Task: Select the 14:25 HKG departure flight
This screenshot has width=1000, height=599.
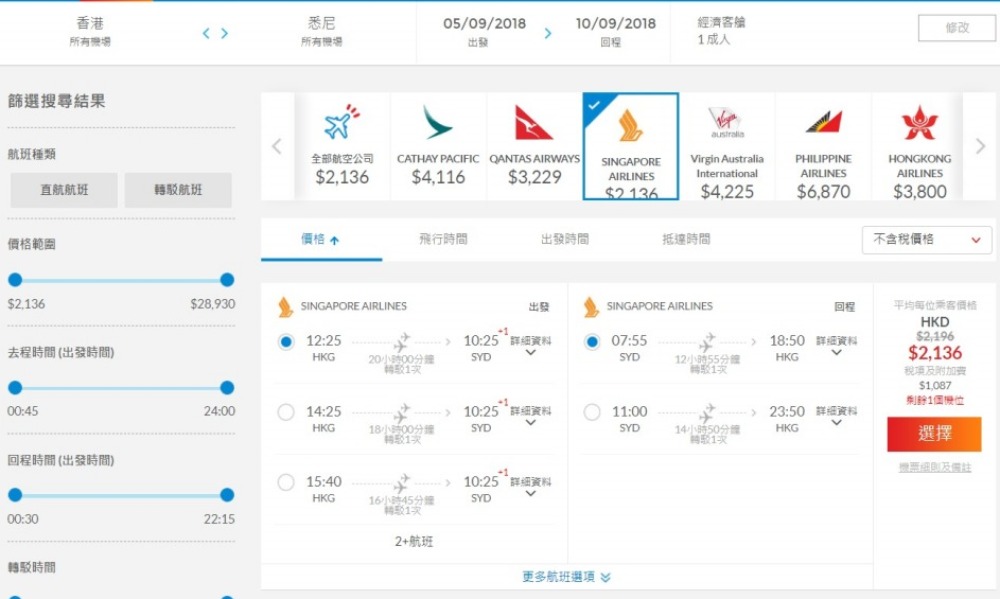Action: [x=287, y=412]
